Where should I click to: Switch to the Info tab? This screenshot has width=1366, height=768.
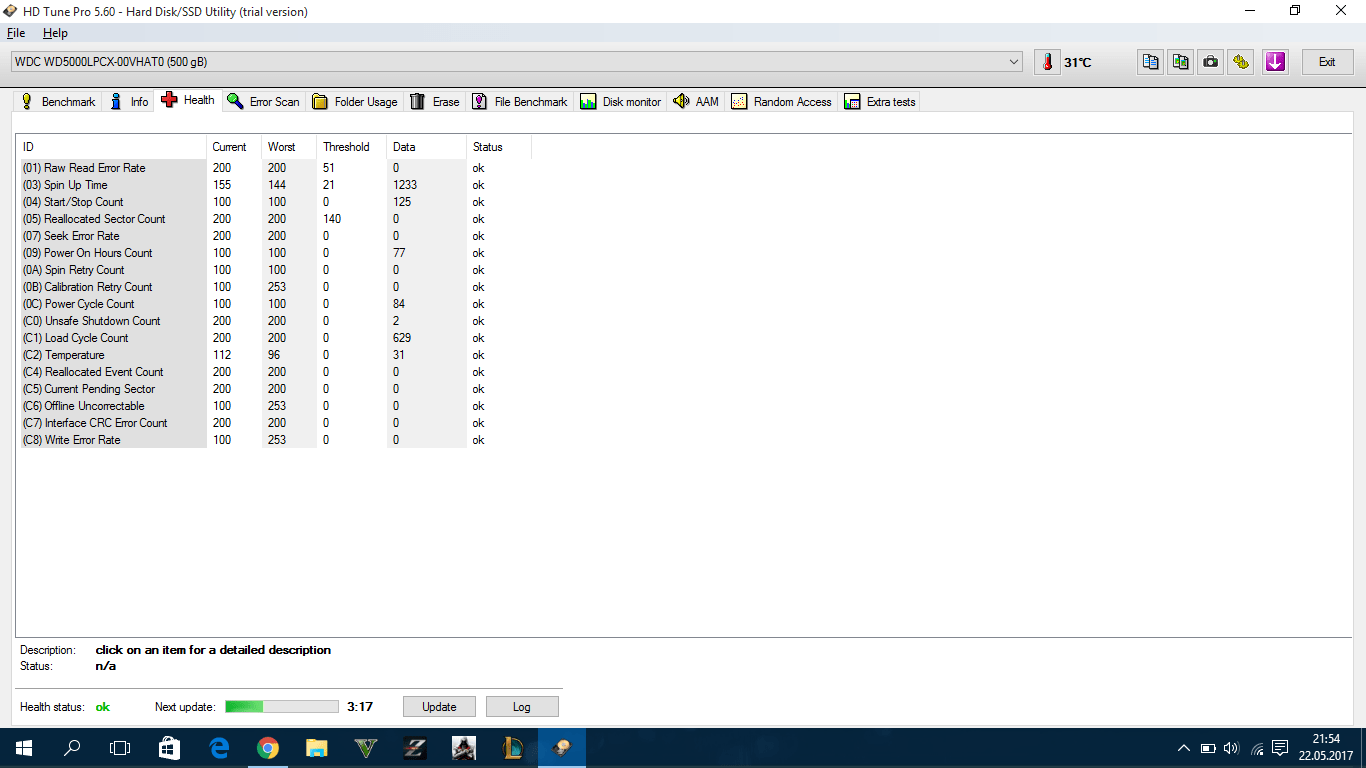coord(129,102)
